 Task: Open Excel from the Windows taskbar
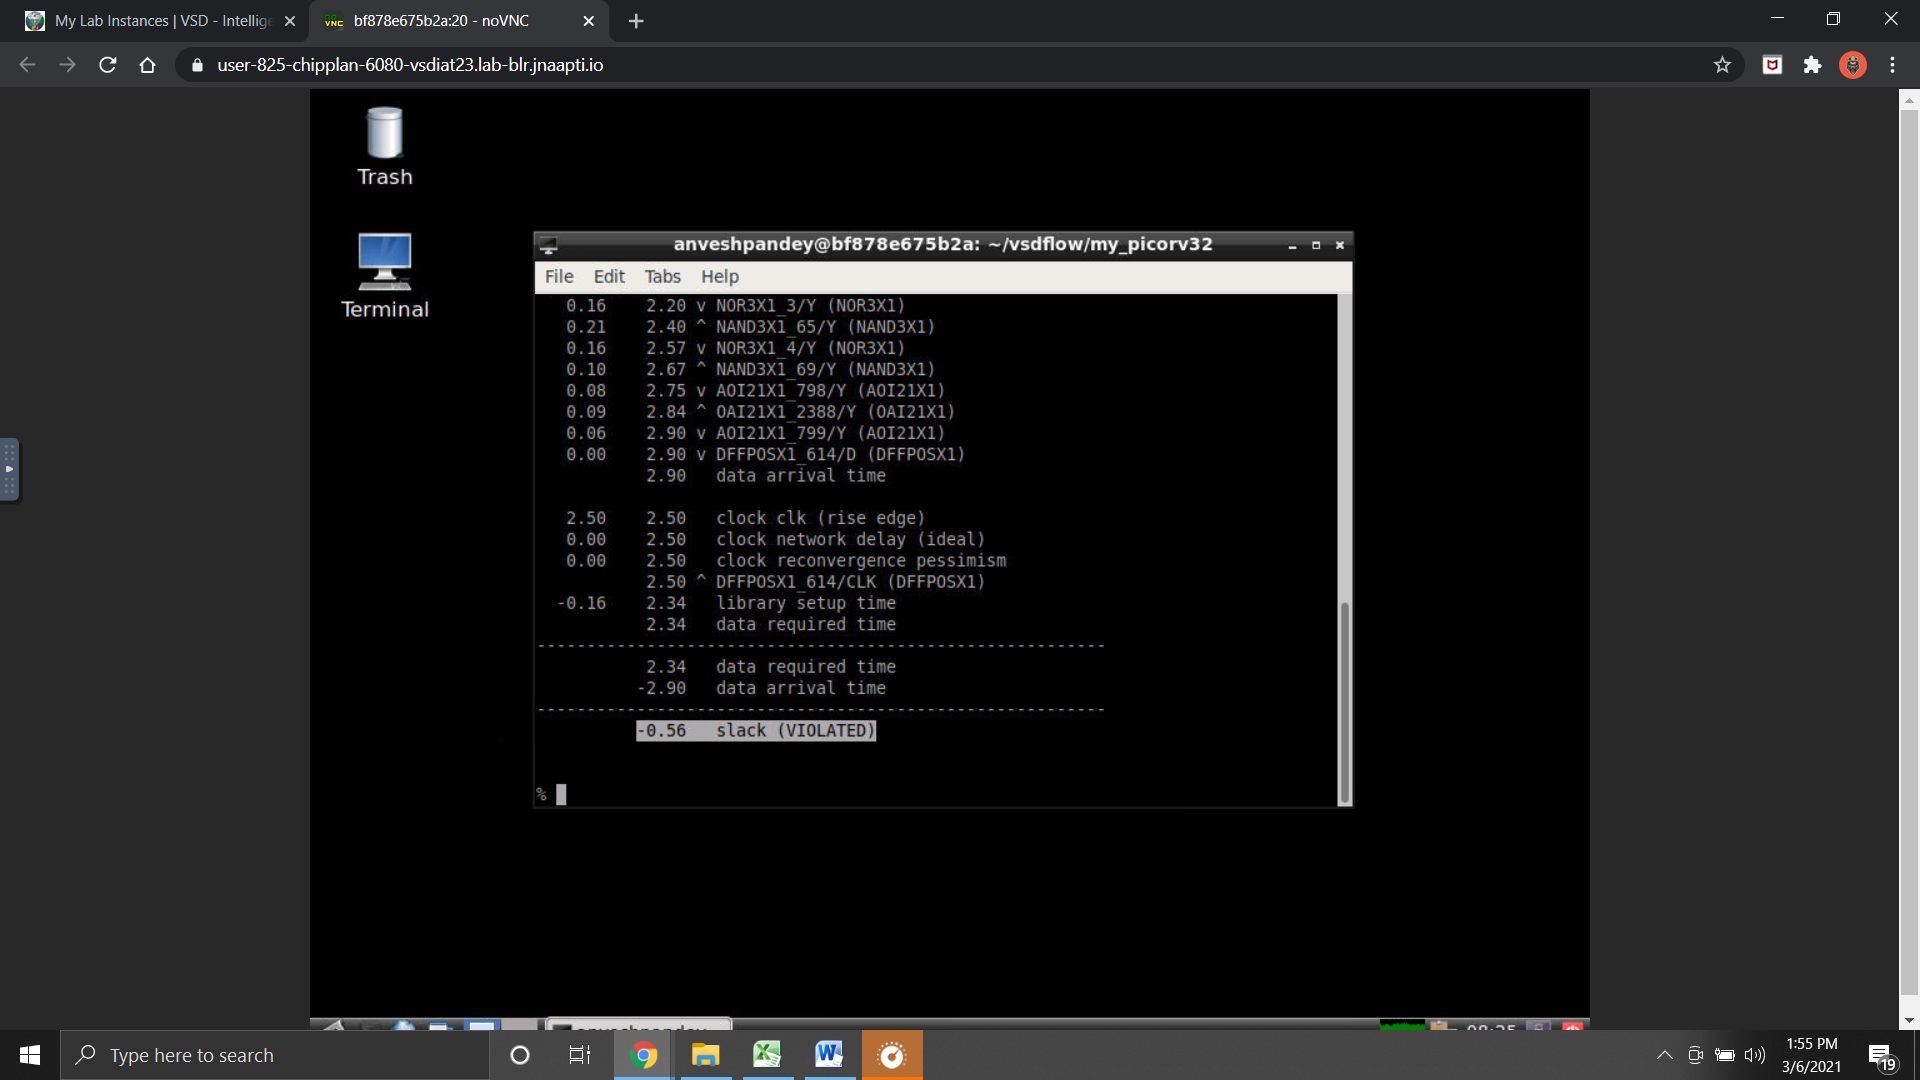point(767,1055)
